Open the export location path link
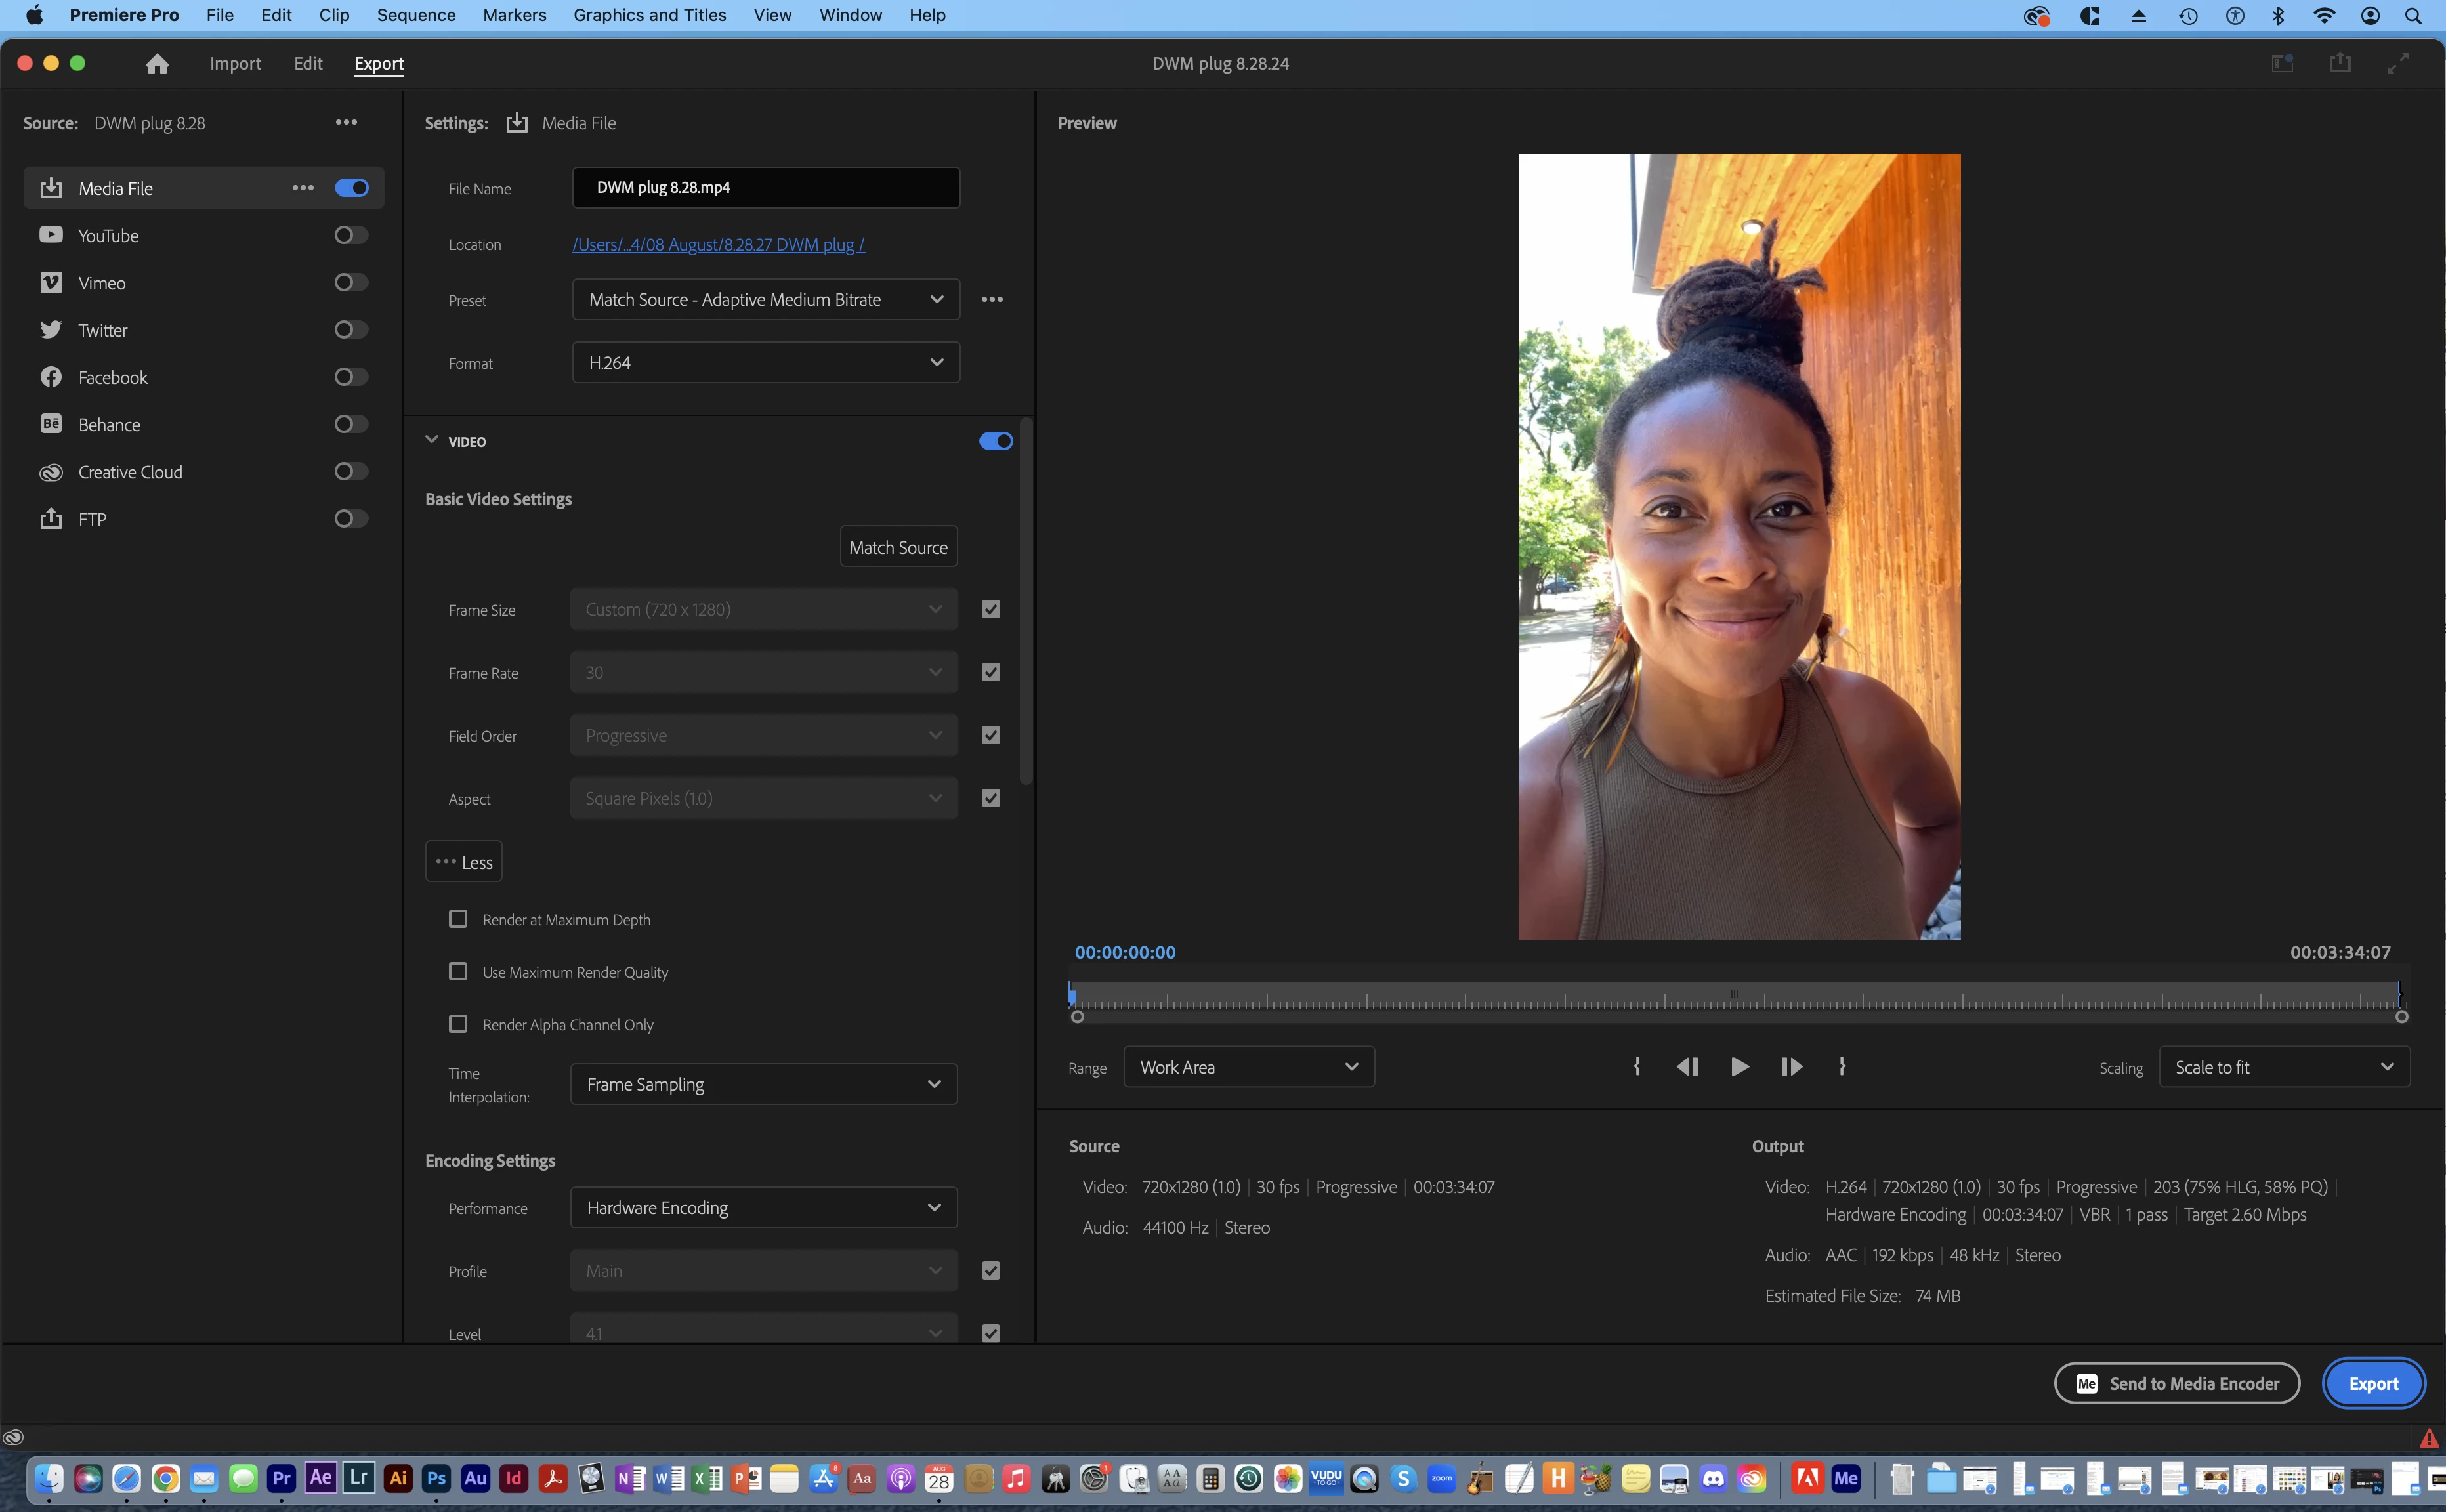Screen dimensions: 2446x1512 (718, 244)
